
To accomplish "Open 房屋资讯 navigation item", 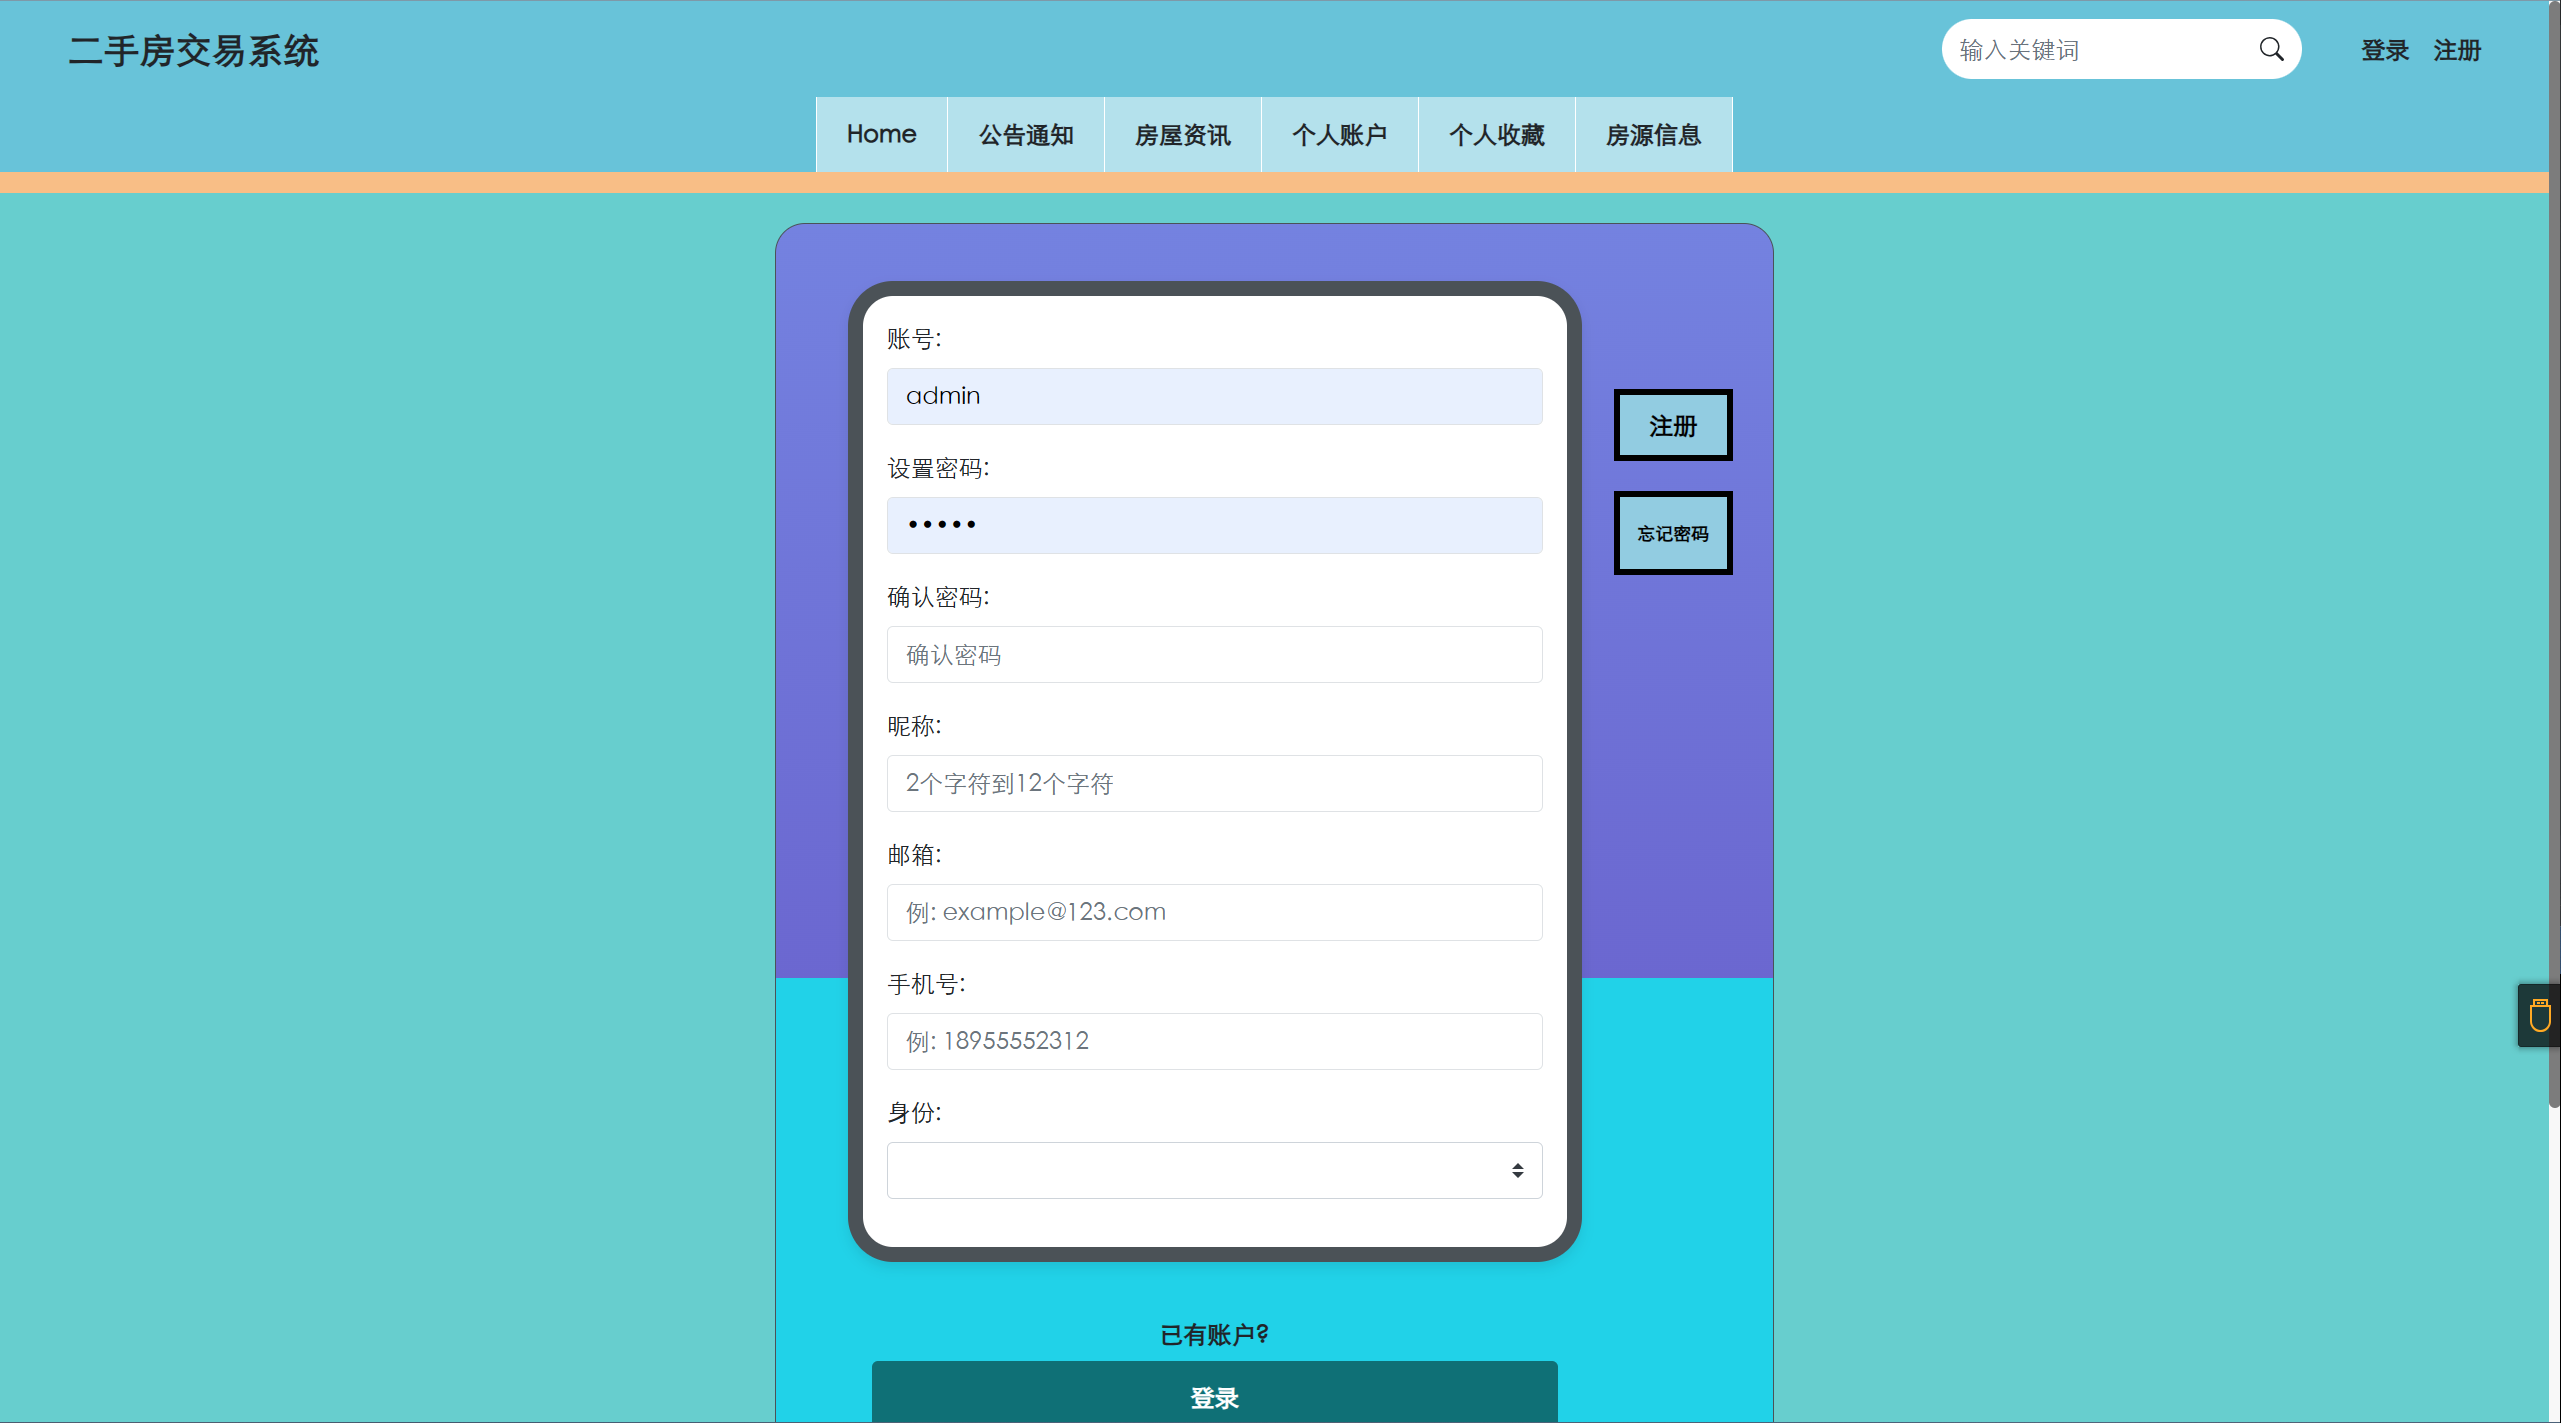I will 1182,134.
